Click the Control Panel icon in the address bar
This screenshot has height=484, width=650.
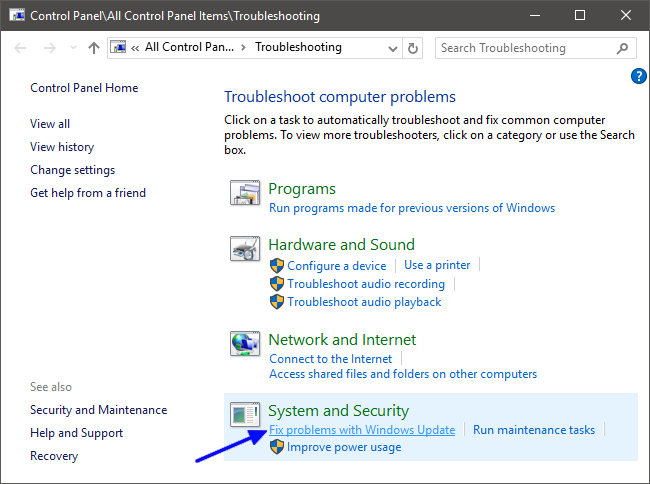tap(119, 47)
